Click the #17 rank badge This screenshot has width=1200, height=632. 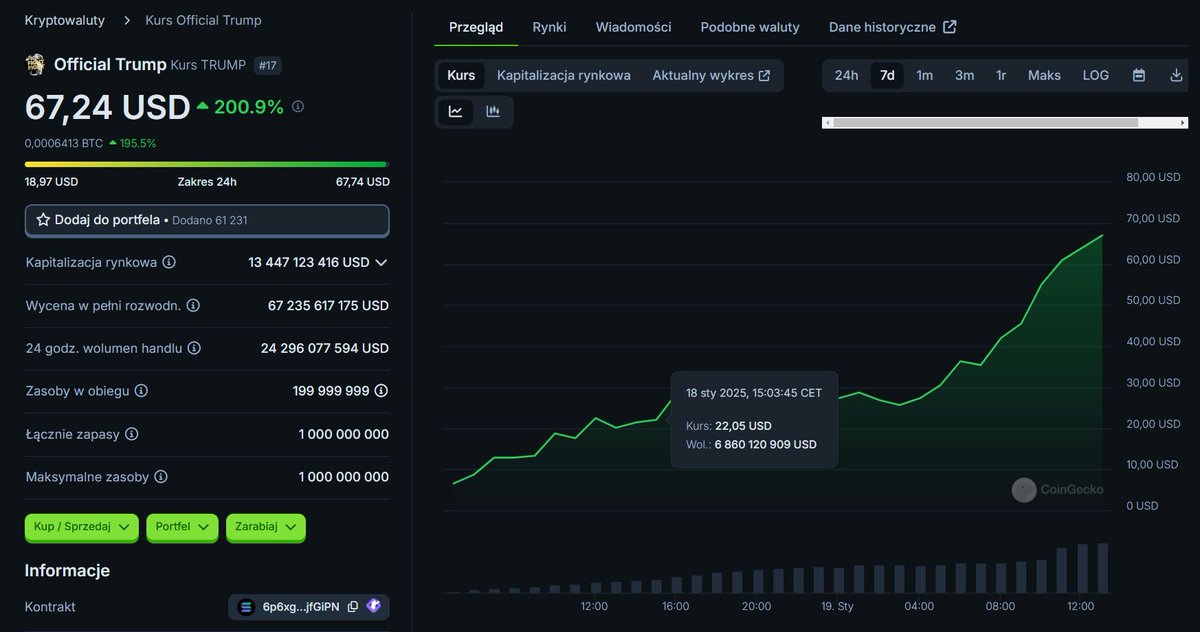coord(268,65)
